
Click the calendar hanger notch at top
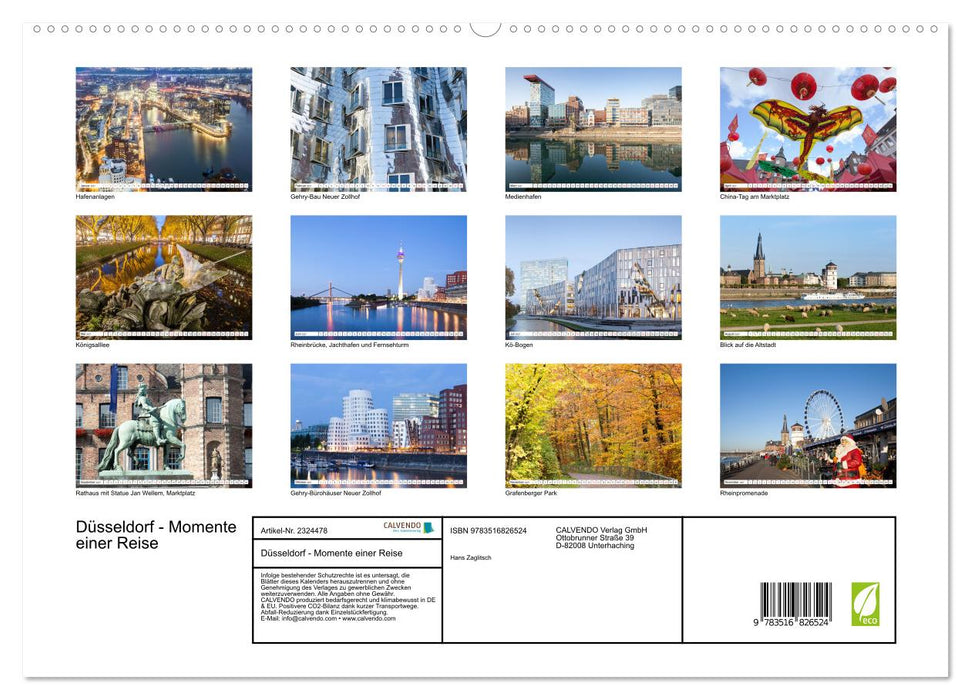485,29
